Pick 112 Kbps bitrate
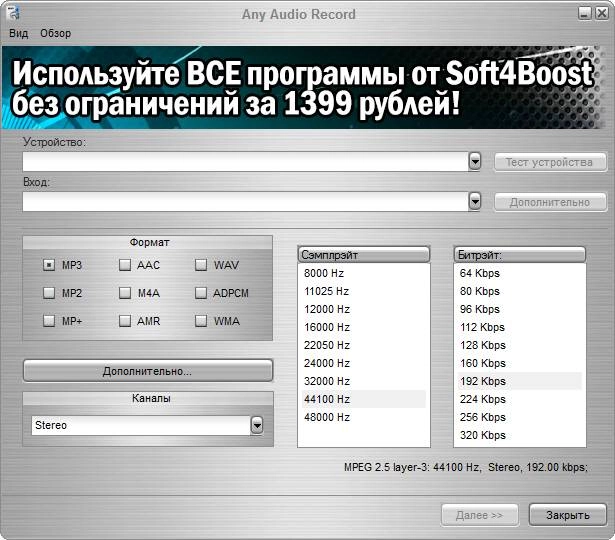This screenshot has height=540, width=615. (519, 327)
